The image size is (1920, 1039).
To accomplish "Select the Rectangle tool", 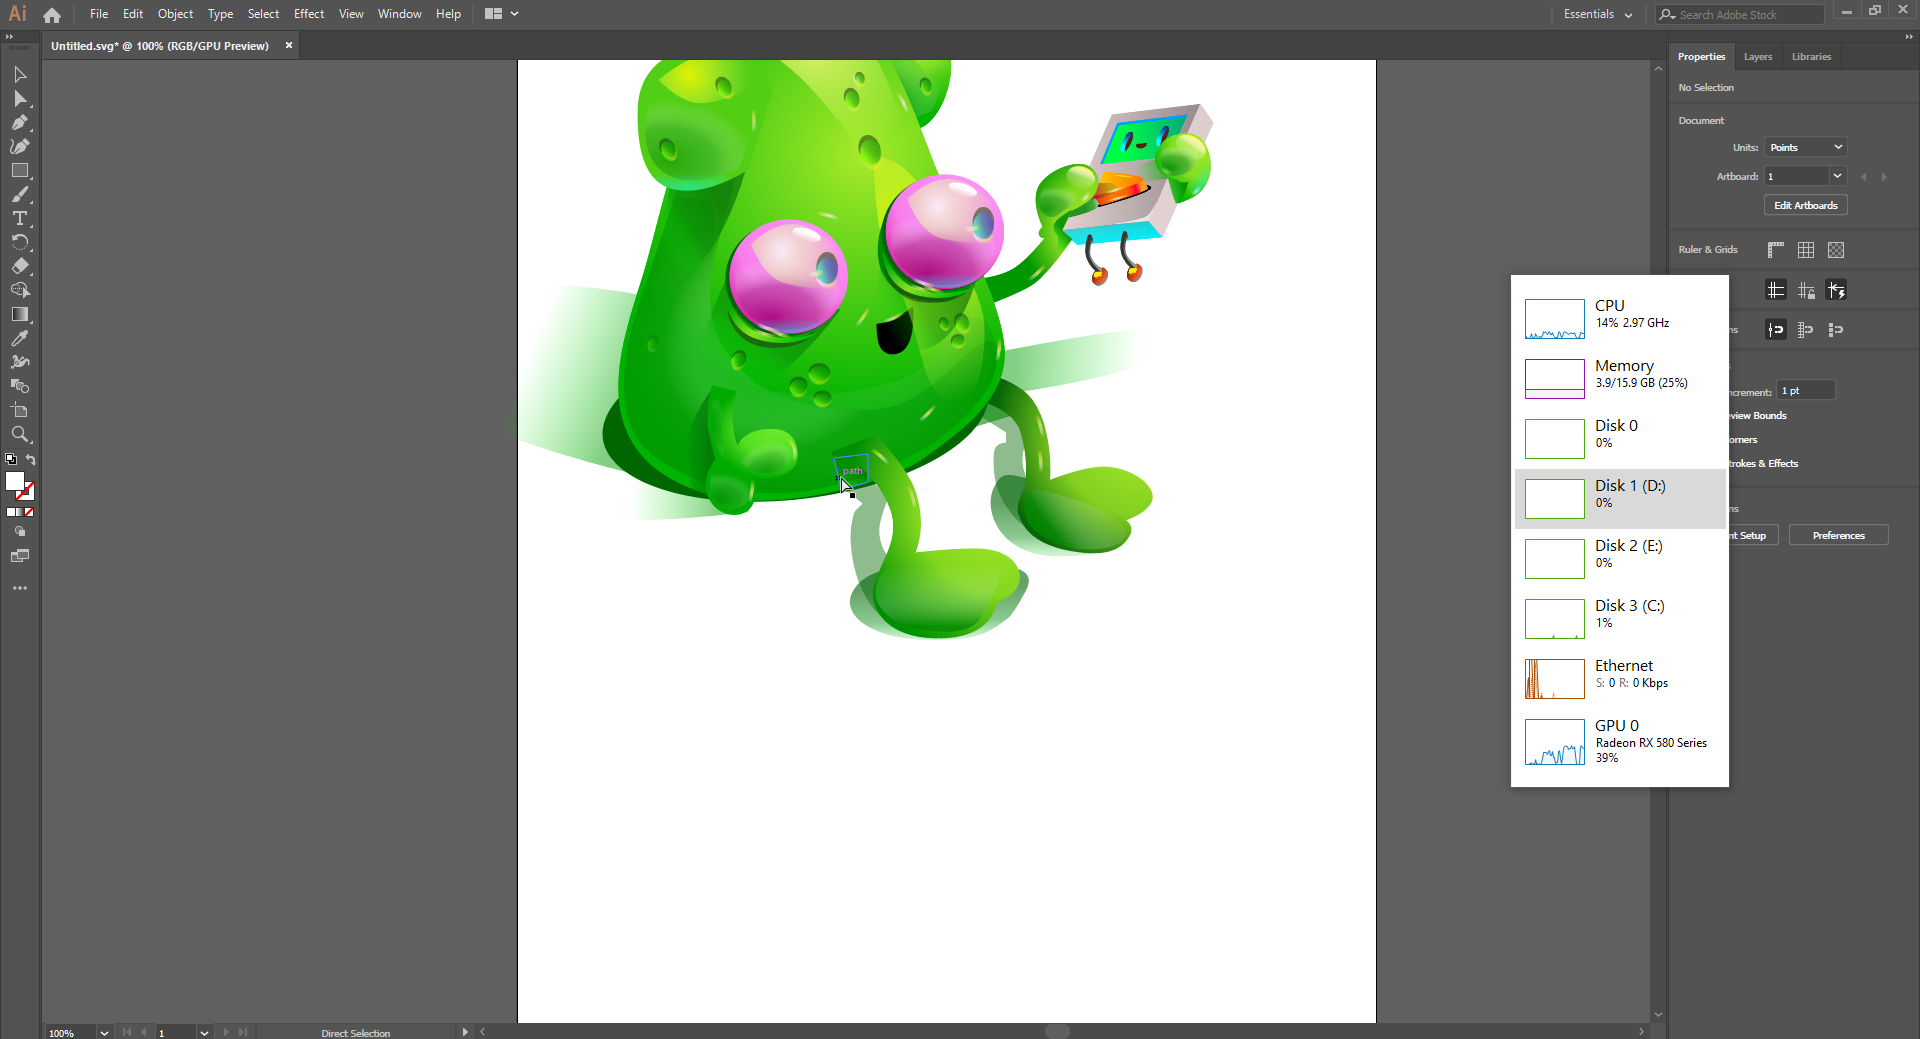I will pyautogui.click(x=19, y=171).
